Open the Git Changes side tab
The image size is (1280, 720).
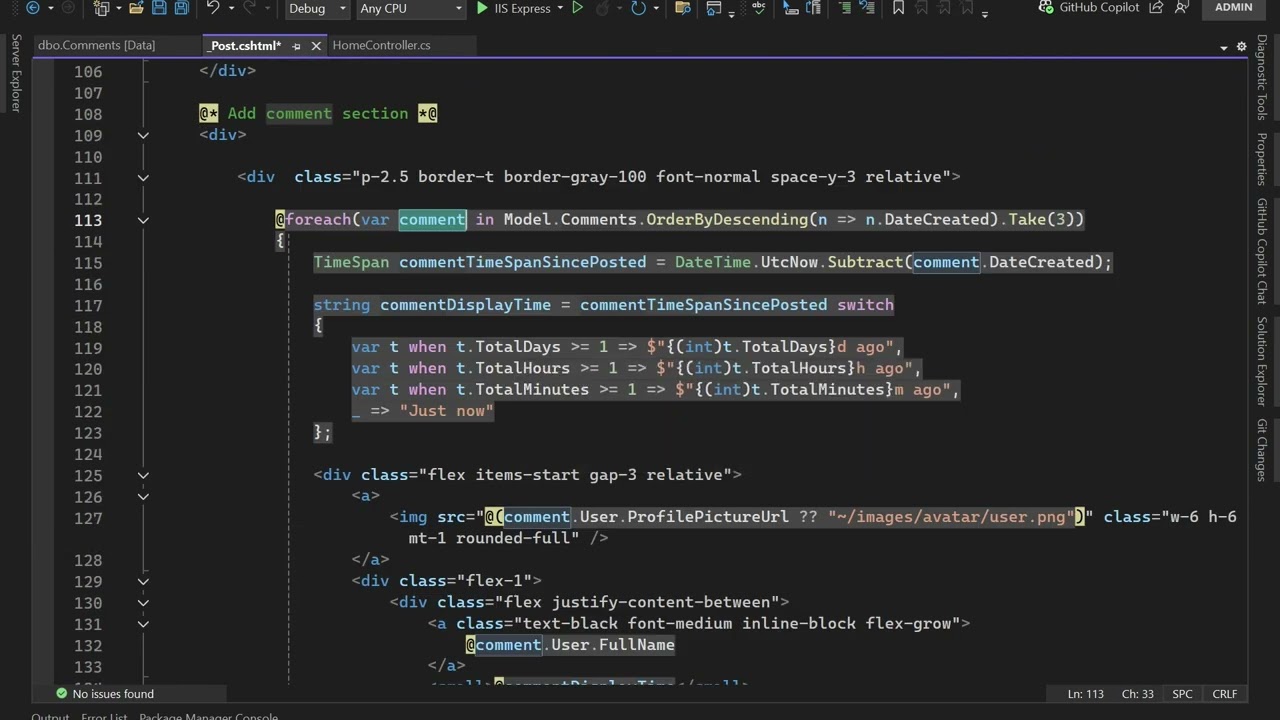tap(1262, 449)
